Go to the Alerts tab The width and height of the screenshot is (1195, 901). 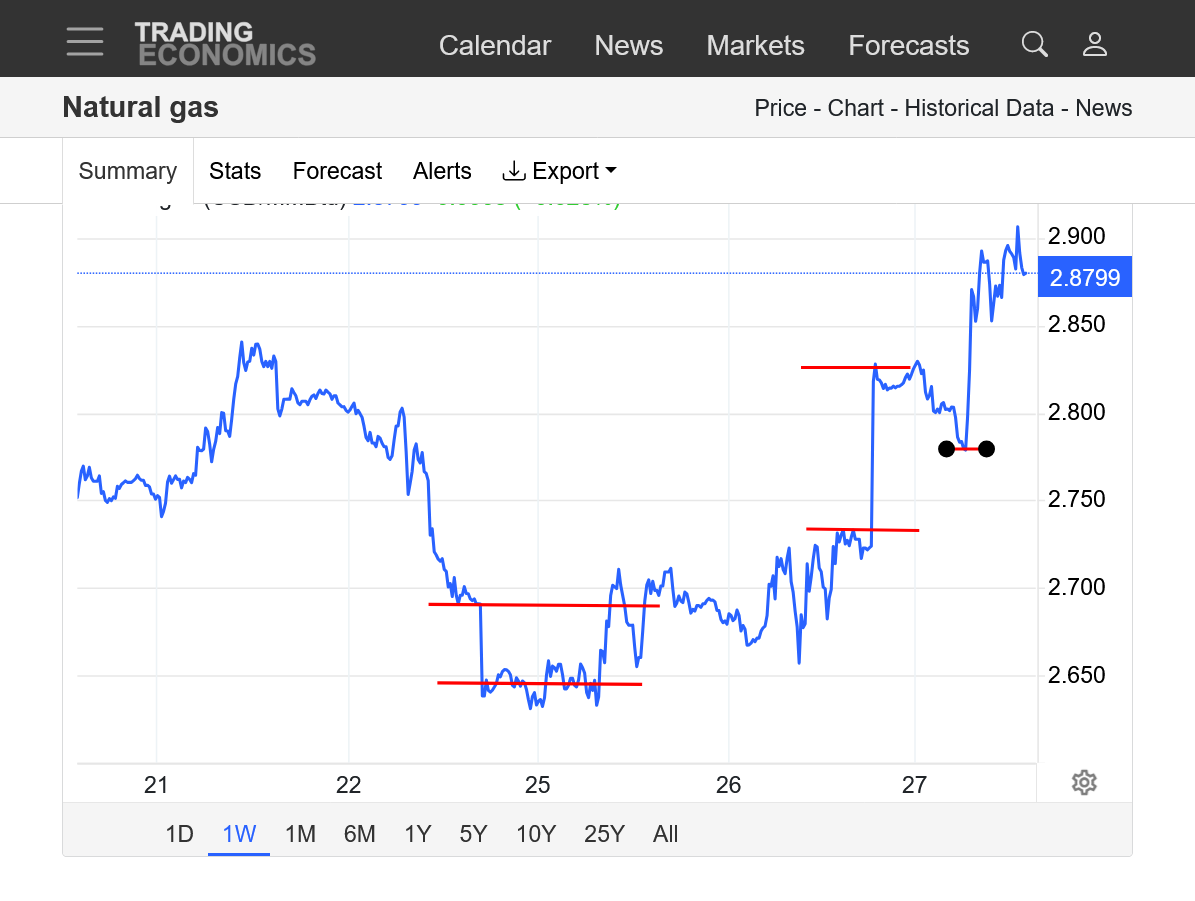442,171
